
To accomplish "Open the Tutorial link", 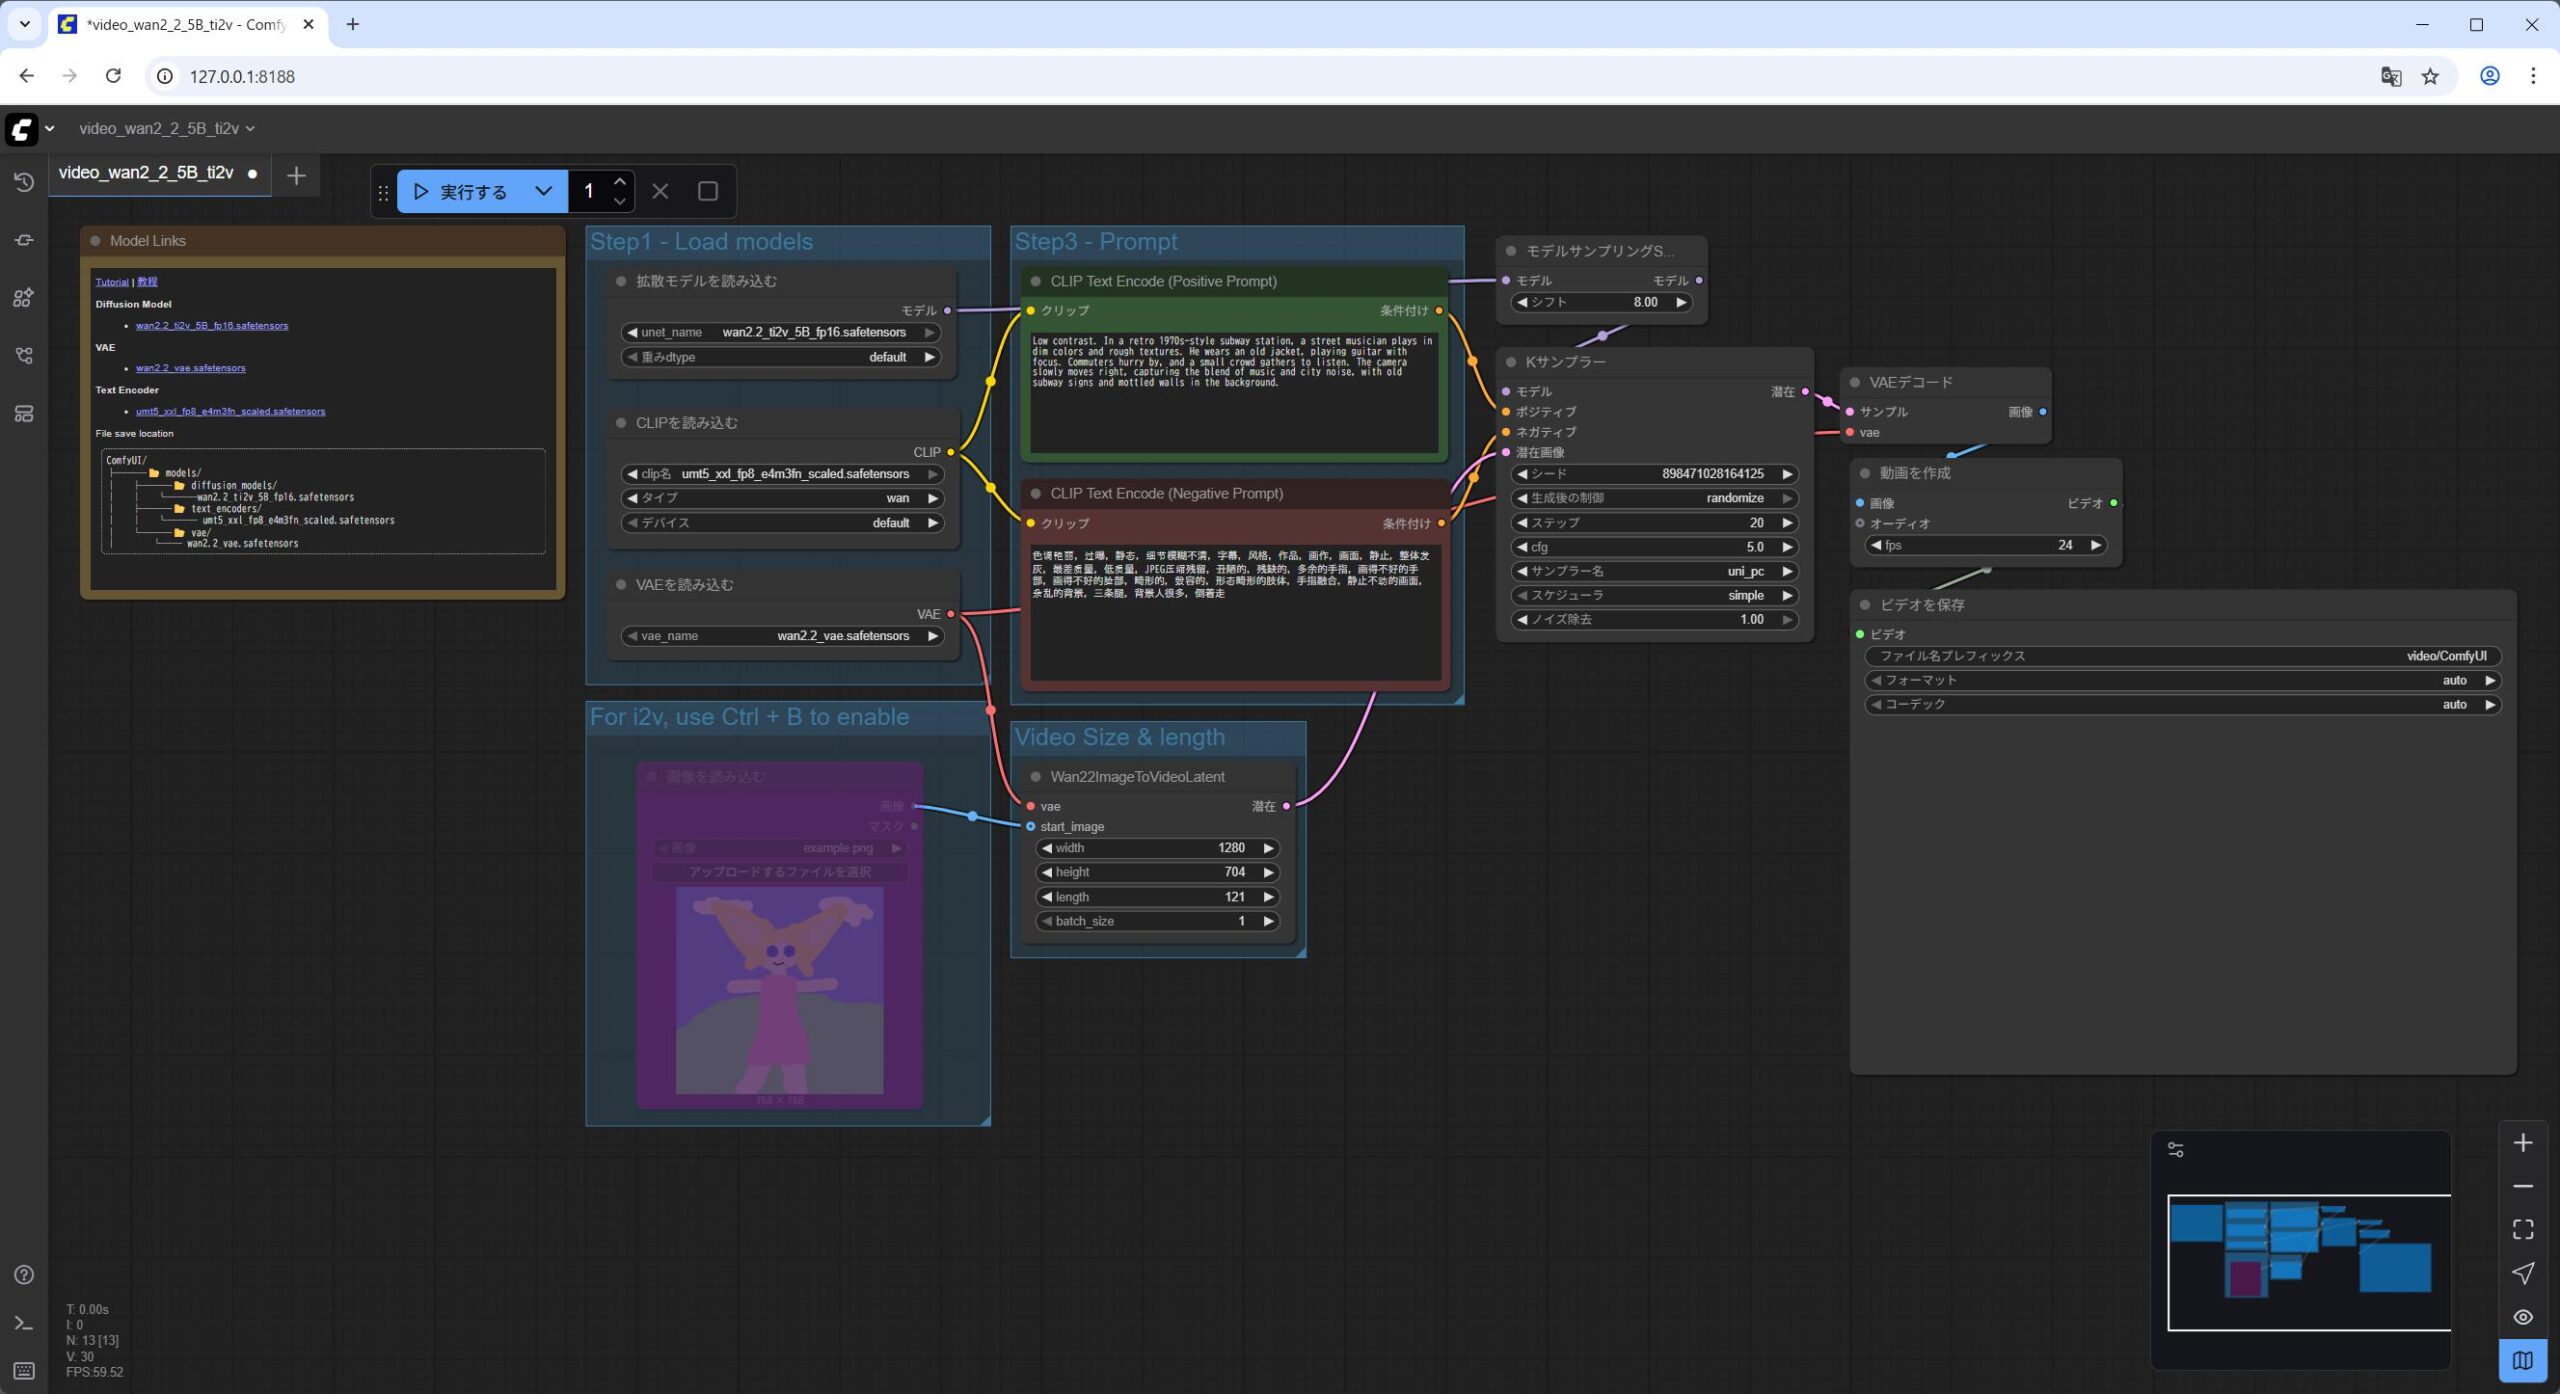I will click(112, 282).
